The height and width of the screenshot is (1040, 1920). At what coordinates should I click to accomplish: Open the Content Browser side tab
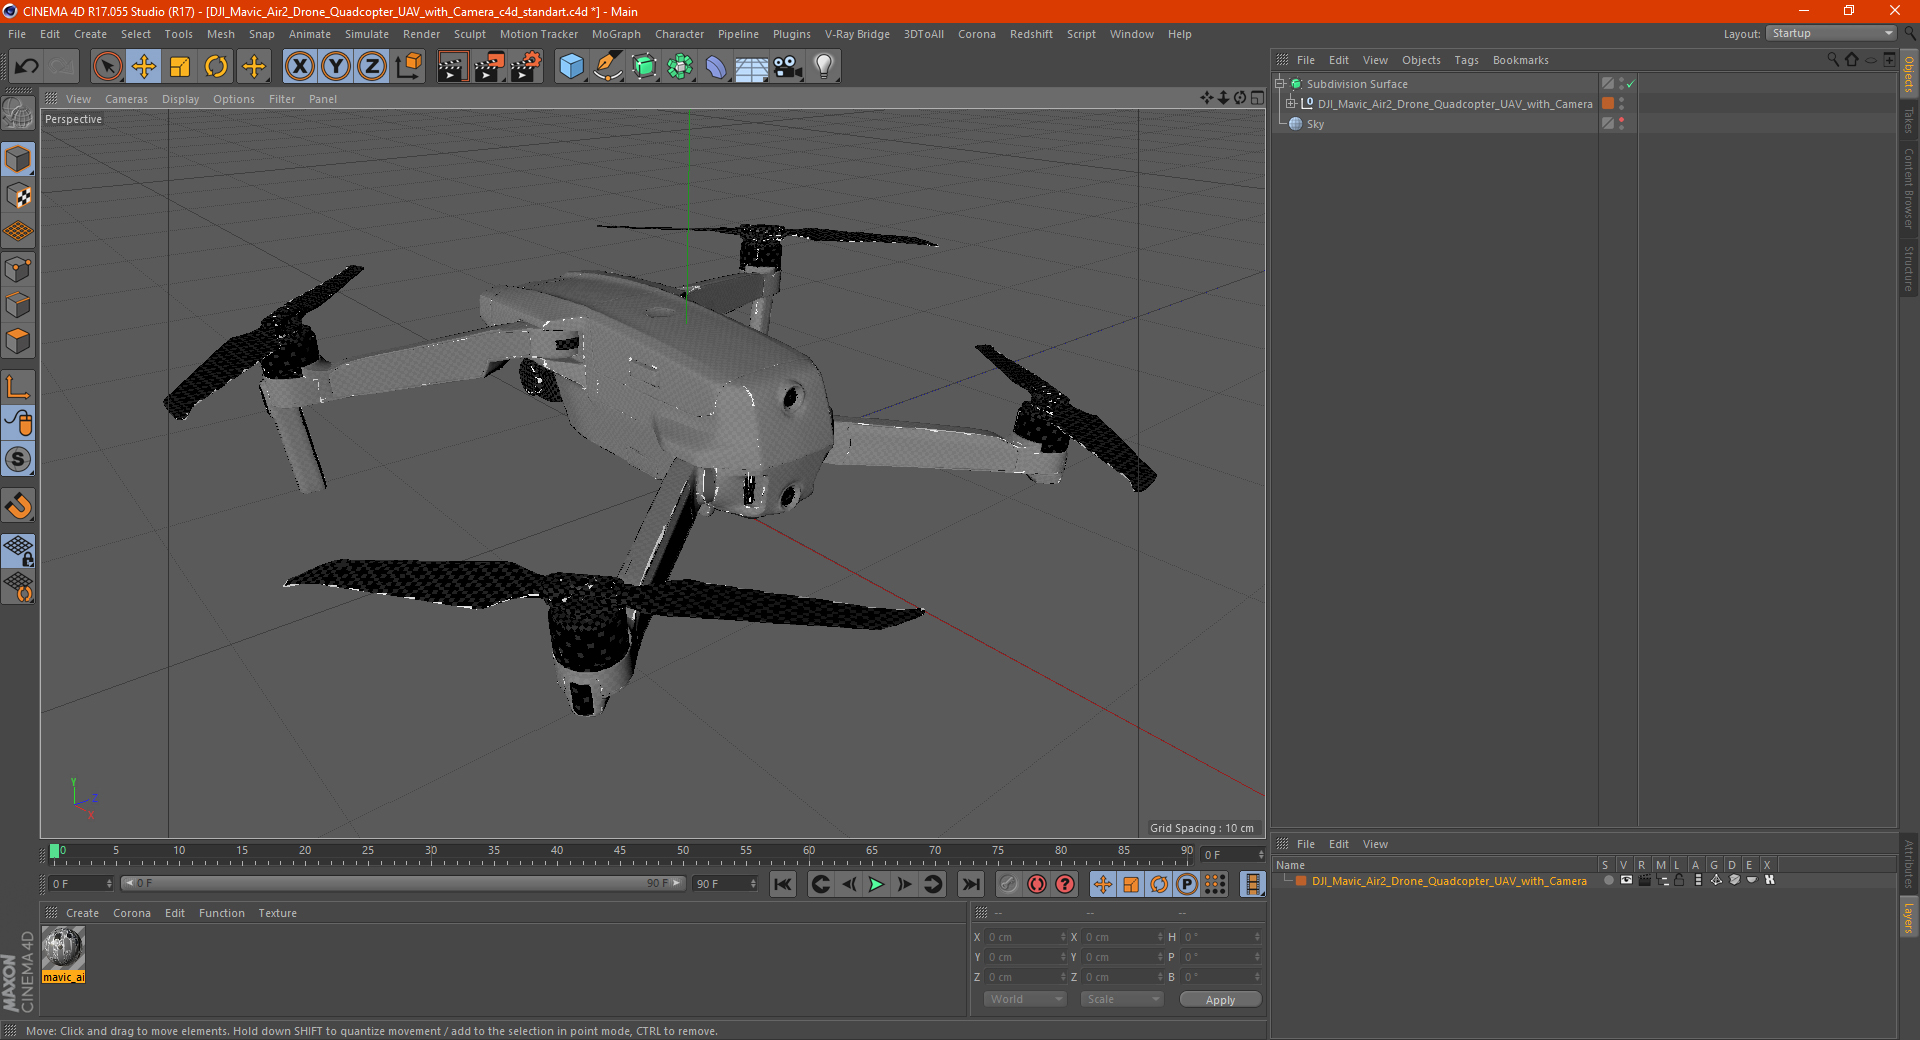point(1909,188)
